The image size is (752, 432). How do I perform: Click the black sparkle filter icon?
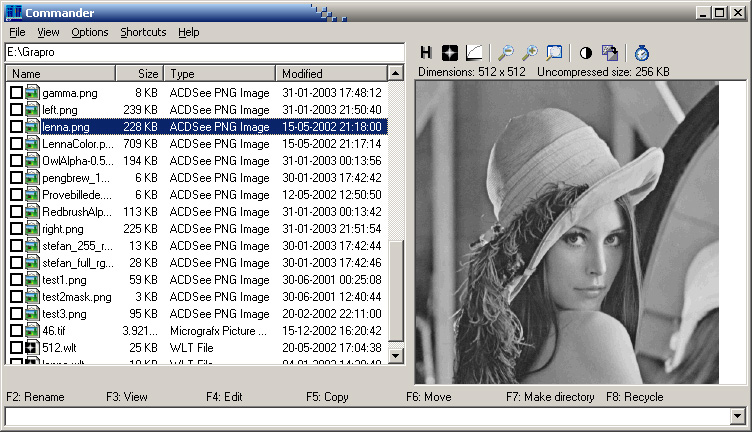point(451,52)
